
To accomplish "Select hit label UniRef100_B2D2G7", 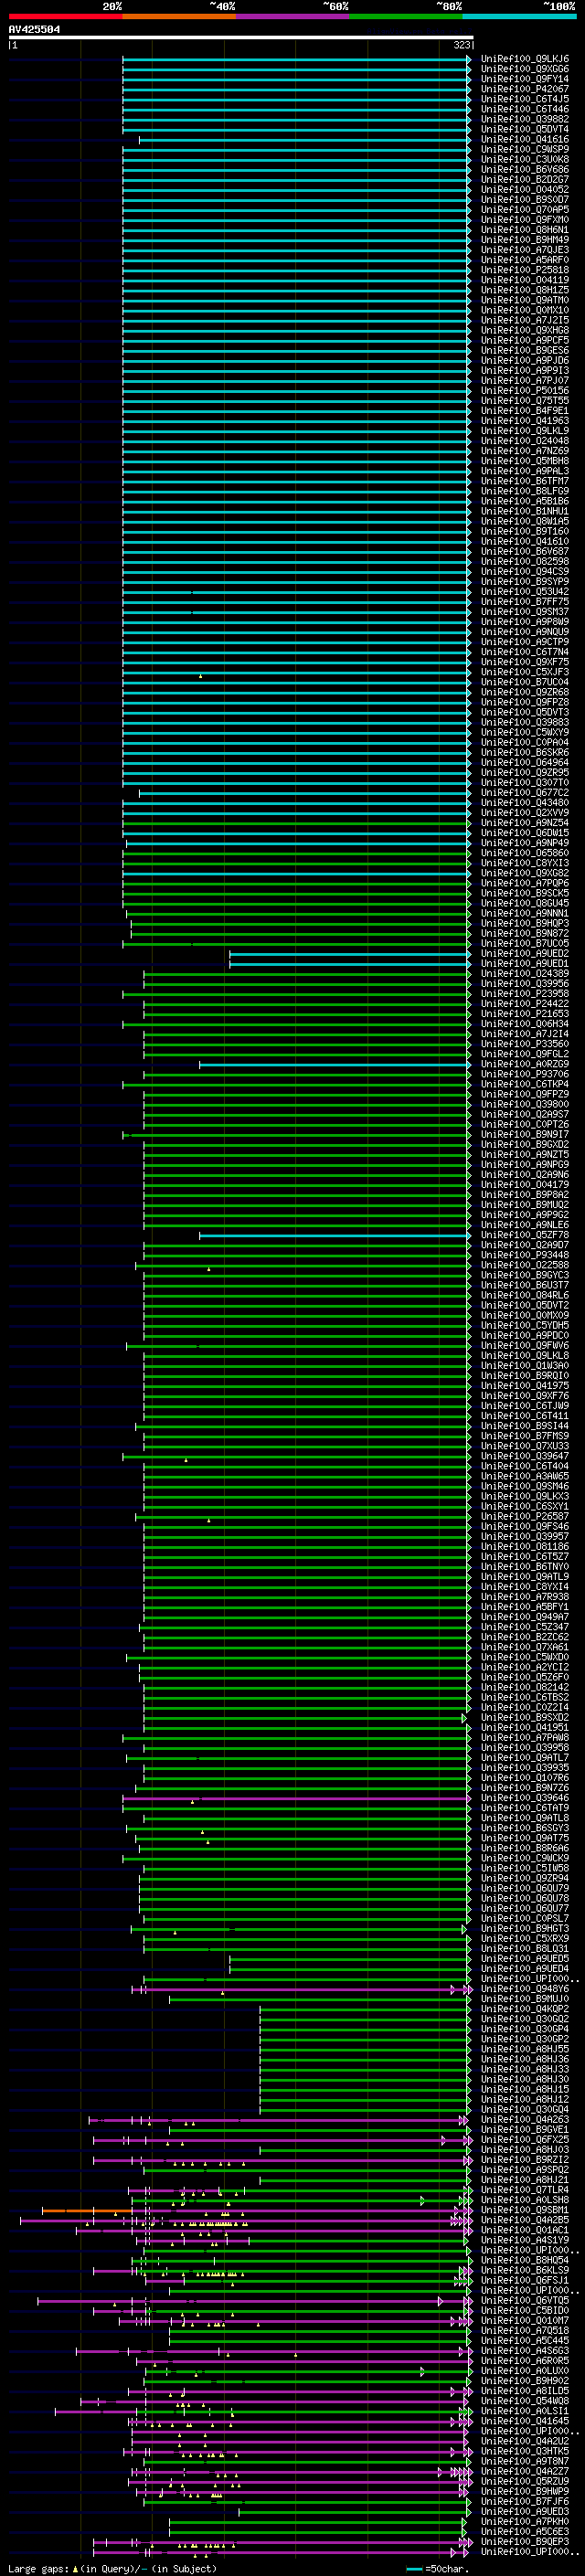I will click(x=525, y=180).
